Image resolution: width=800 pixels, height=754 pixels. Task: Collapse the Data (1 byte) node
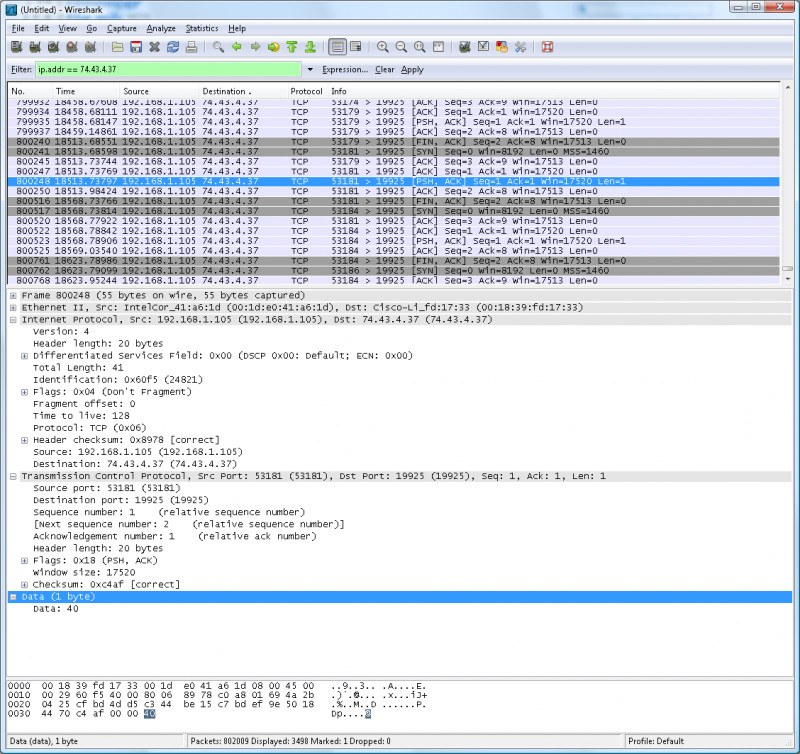[13, 597]
